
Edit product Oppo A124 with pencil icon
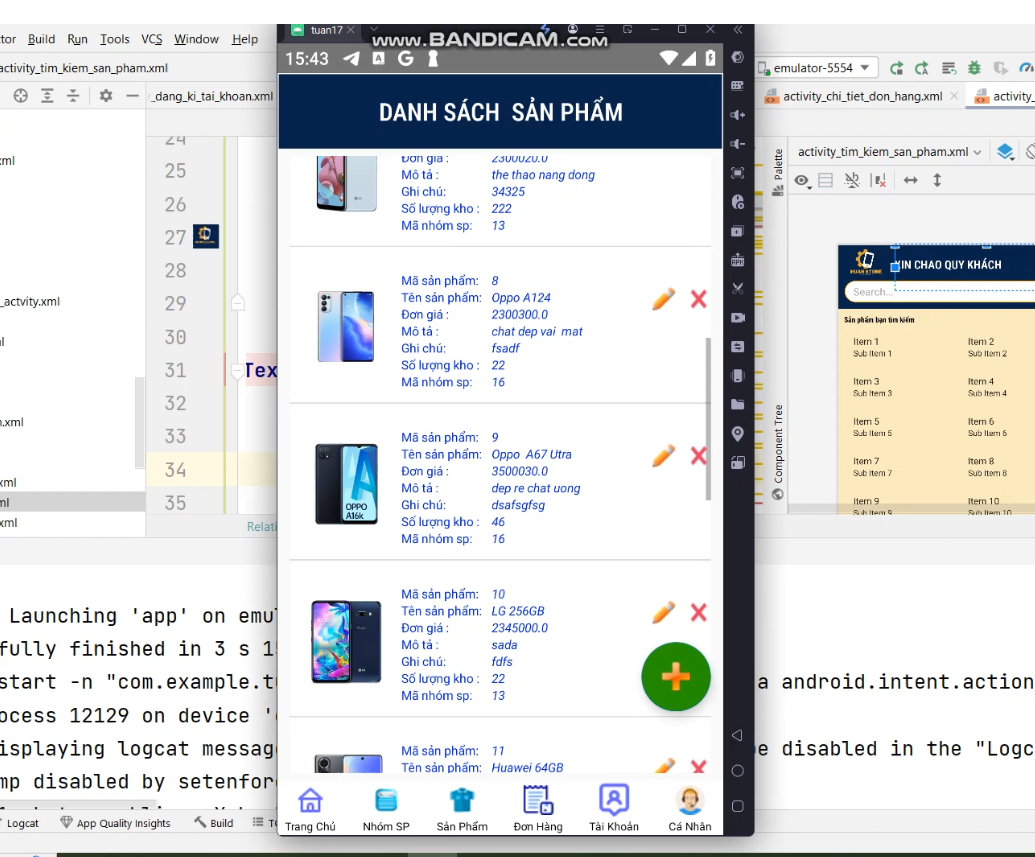663,299
